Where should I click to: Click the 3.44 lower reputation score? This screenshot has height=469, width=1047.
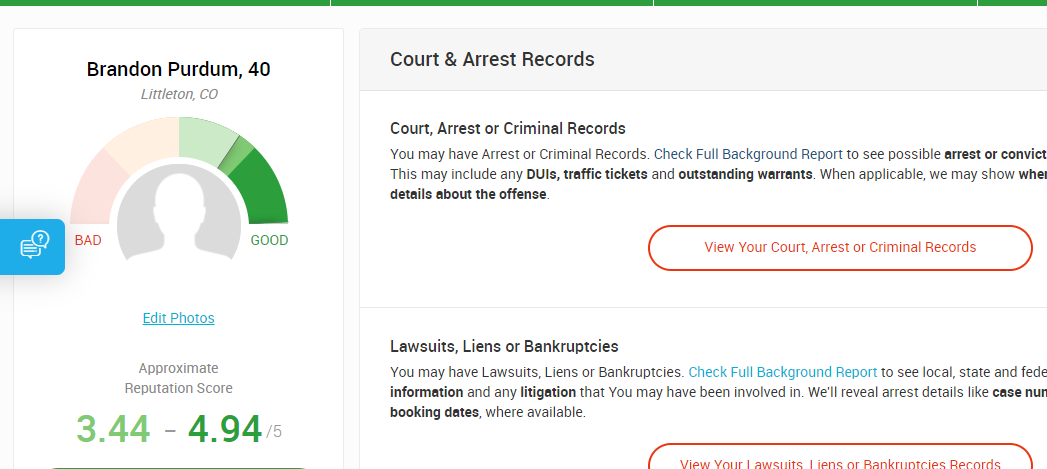pos(113,428)
